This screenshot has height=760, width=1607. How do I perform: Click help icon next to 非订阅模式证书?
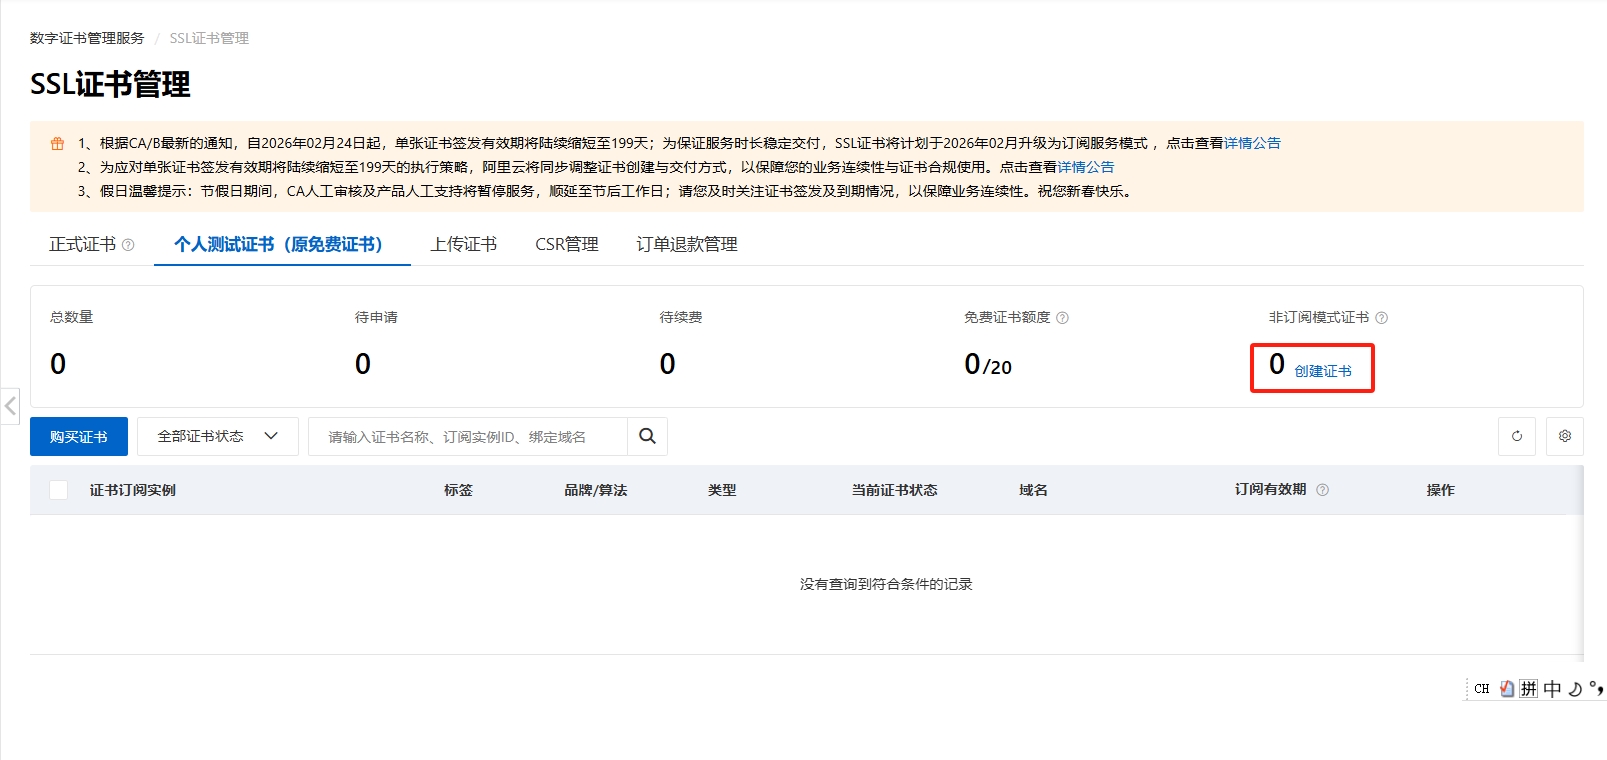pyautogui.click(x=1382, y=318)
